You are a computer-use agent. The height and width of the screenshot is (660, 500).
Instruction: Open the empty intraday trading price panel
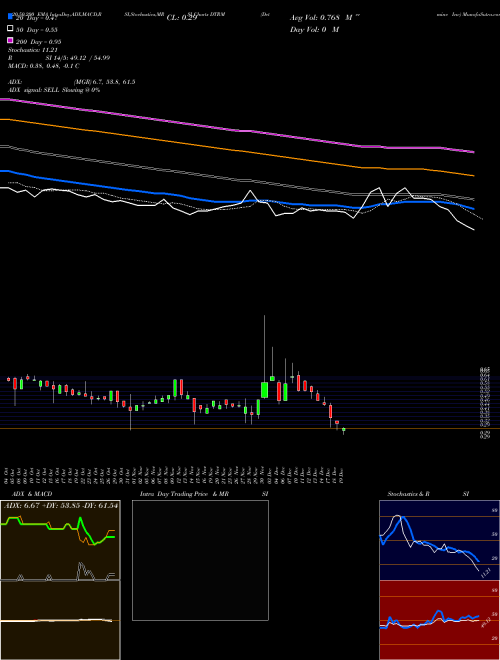click(x=200, y=560)
